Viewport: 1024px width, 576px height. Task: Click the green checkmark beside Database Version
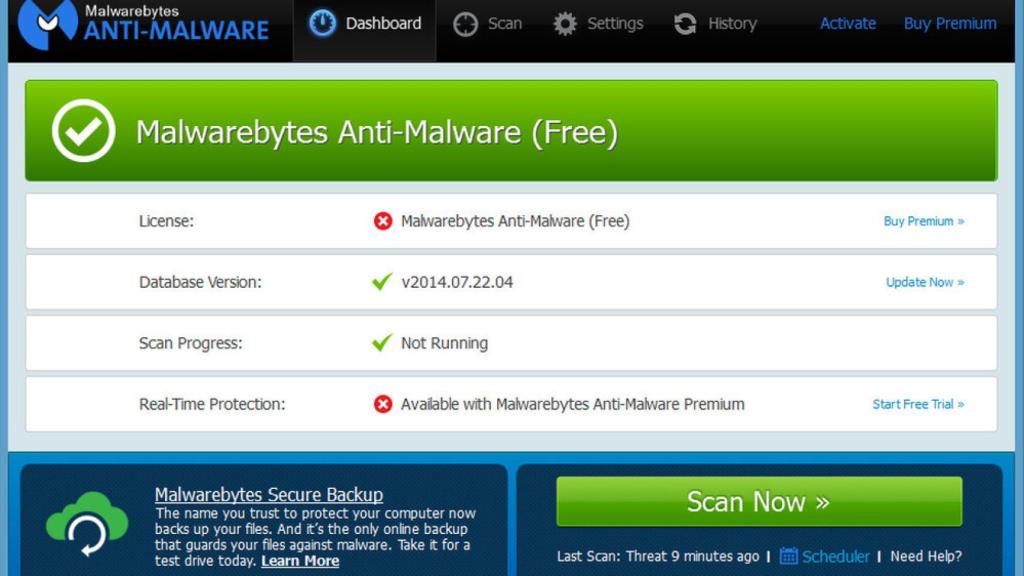point(380,282)
